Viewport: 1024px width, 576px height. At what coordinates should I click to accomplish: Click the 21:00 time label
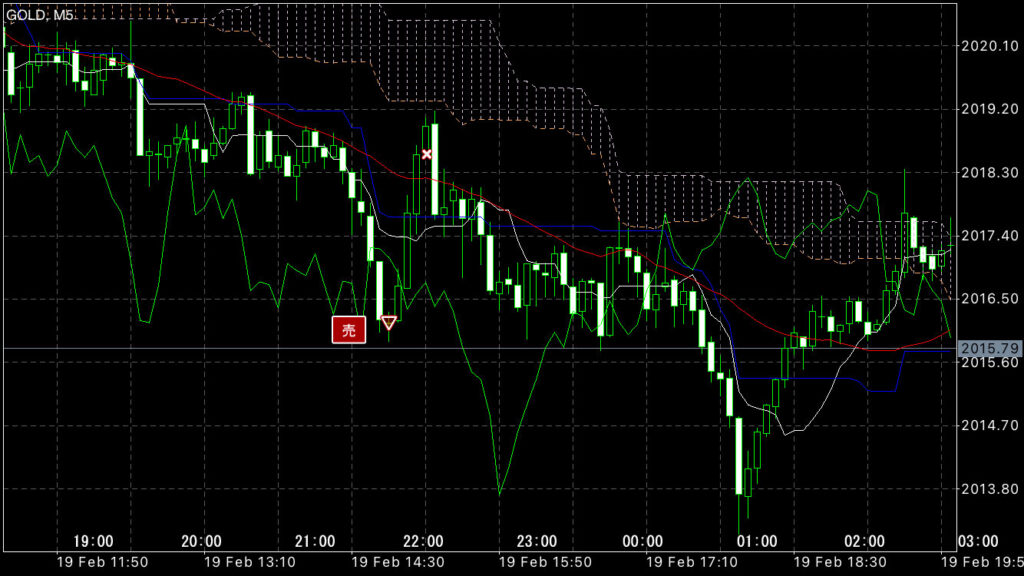315,541
